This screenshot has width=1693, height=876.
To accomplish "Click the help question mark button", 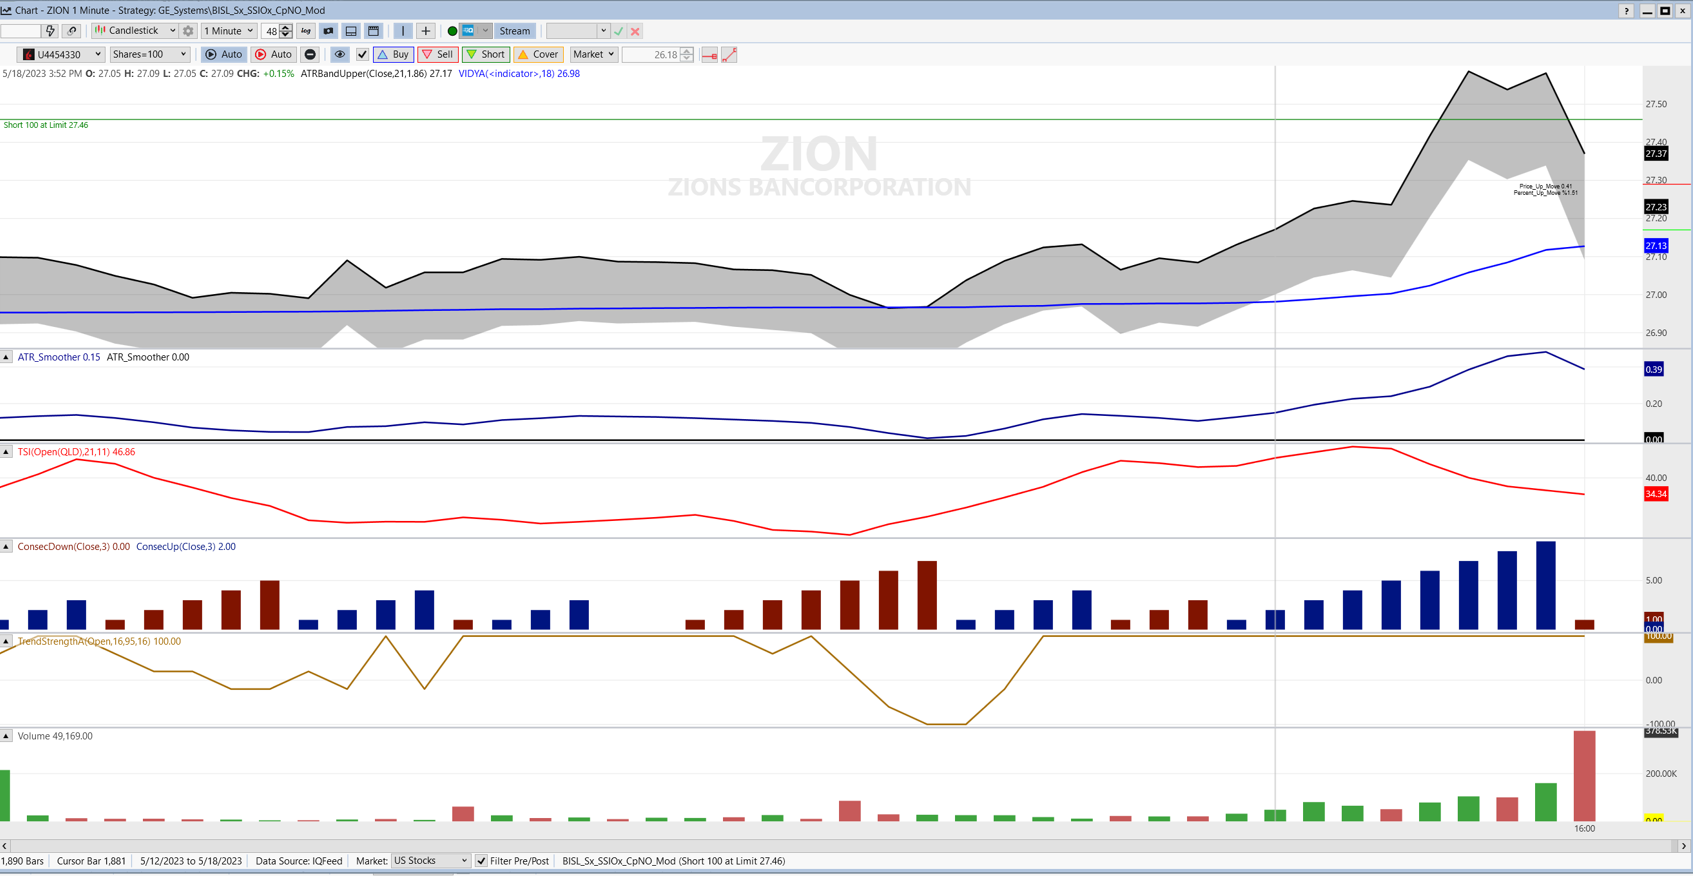I will coord(1626,10).
